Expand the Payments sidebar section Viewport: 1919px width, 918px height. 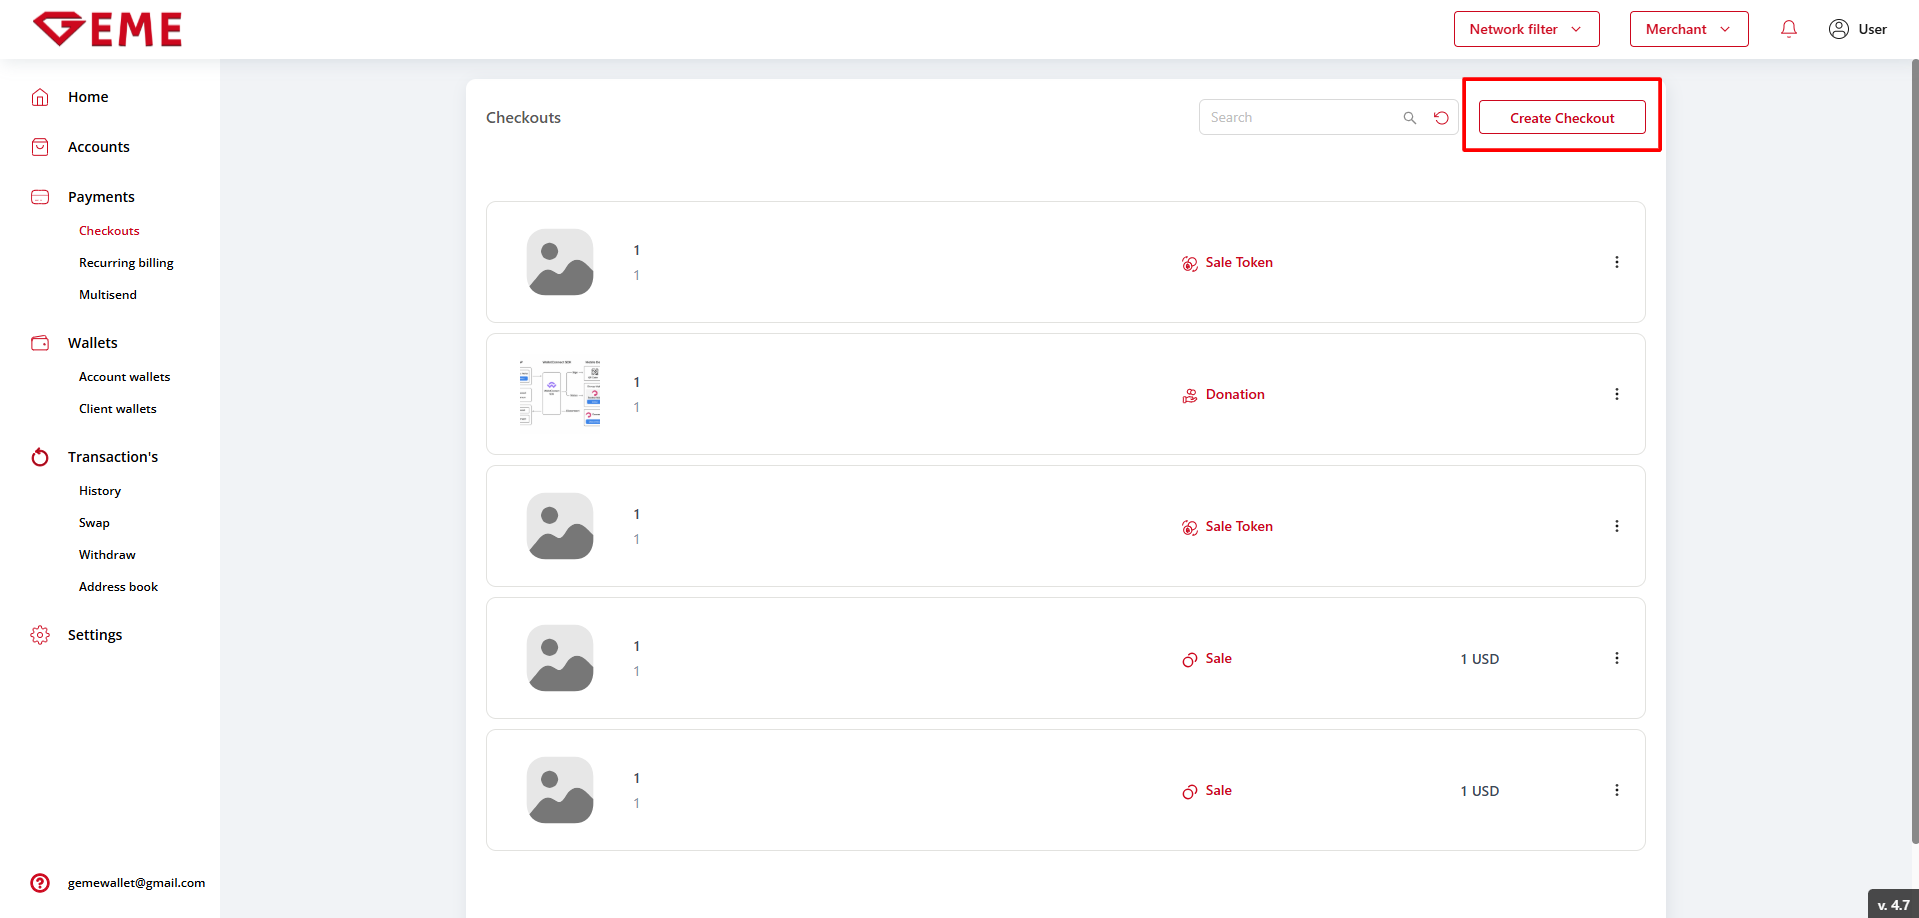coord(101,197)
